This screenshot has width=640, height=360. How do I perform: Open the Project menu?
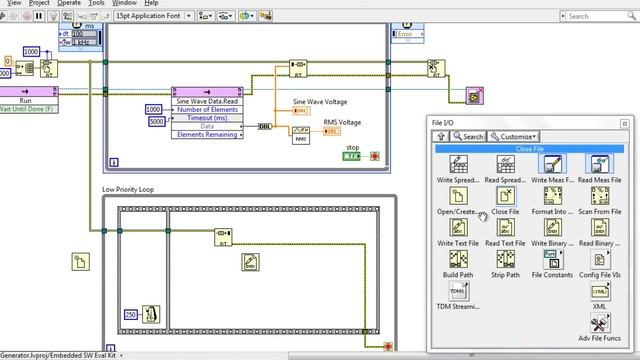[39, 3]
